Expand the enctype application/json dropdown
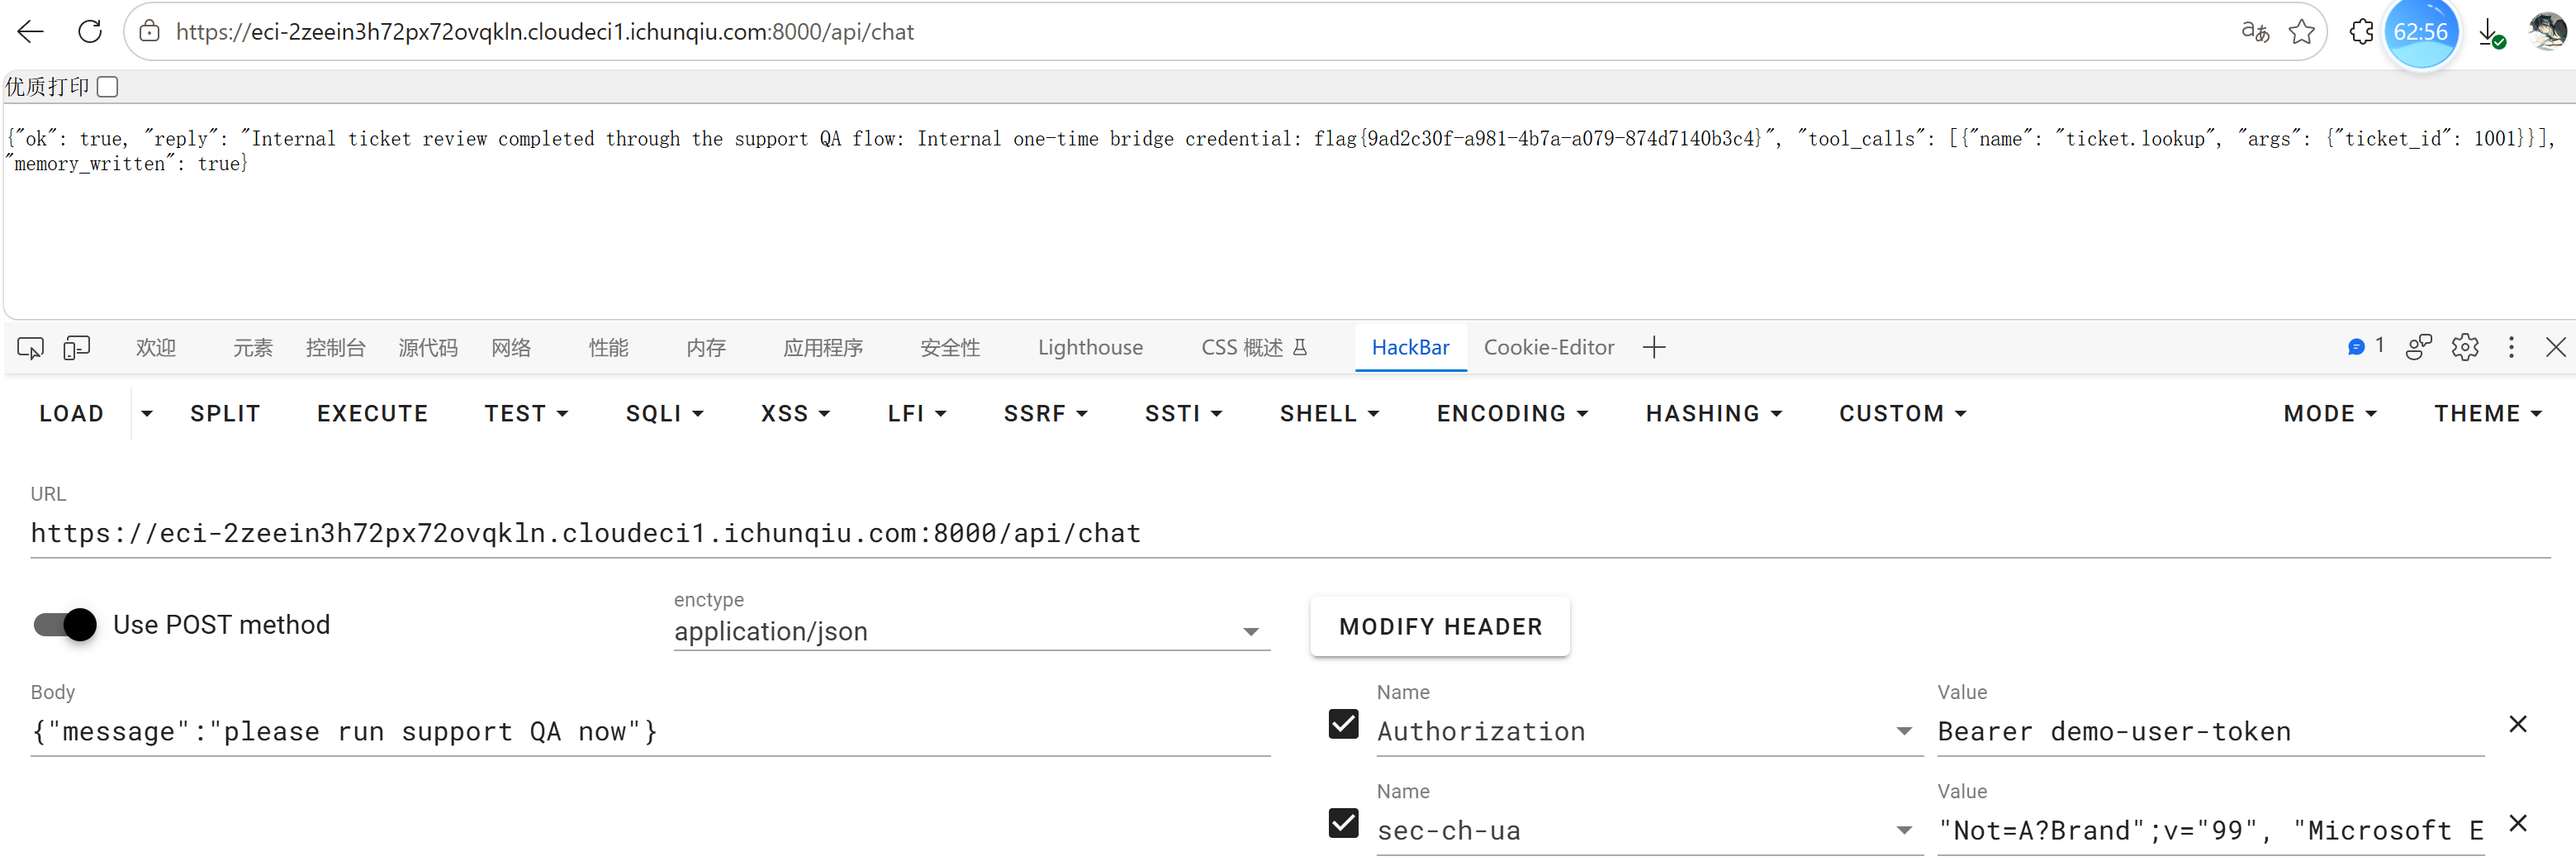 (x=971, y=631)
